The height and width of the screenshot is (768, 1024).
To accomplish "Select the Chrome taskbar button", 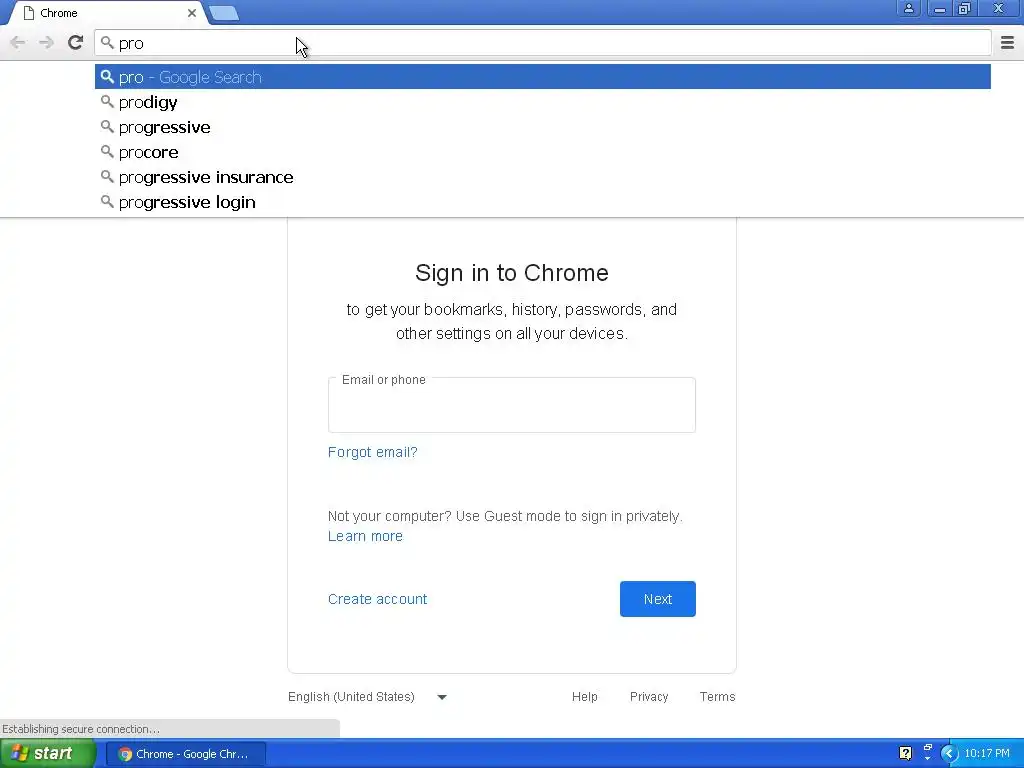I will [185, 754].
